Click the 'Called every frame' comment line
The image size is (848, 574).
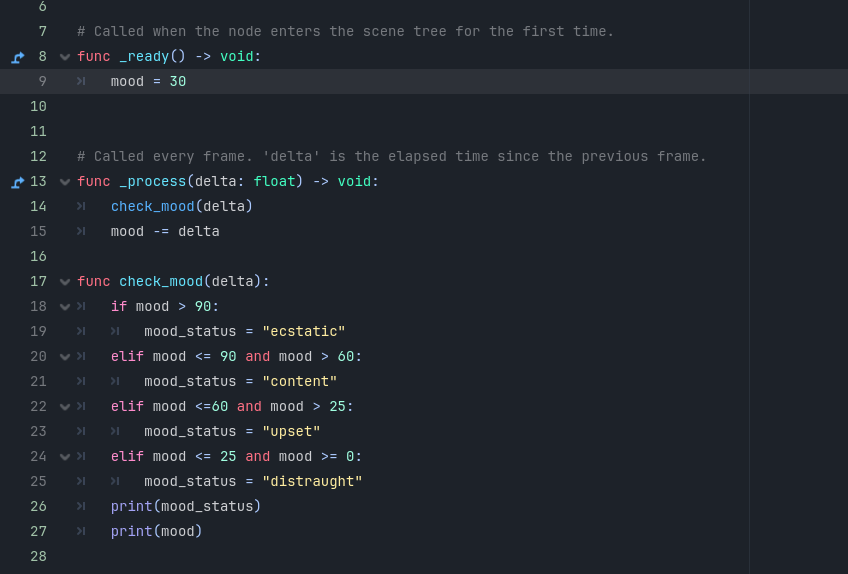click(392, 157)
